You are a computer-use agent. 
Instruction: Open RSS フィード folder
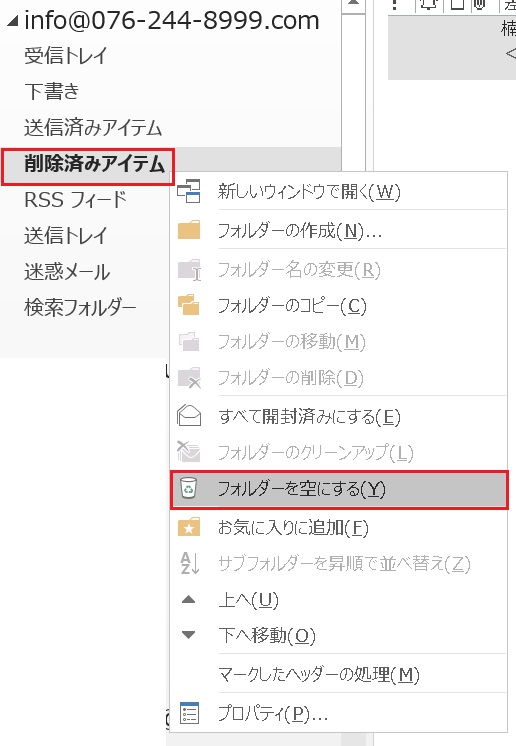point(75,200)
